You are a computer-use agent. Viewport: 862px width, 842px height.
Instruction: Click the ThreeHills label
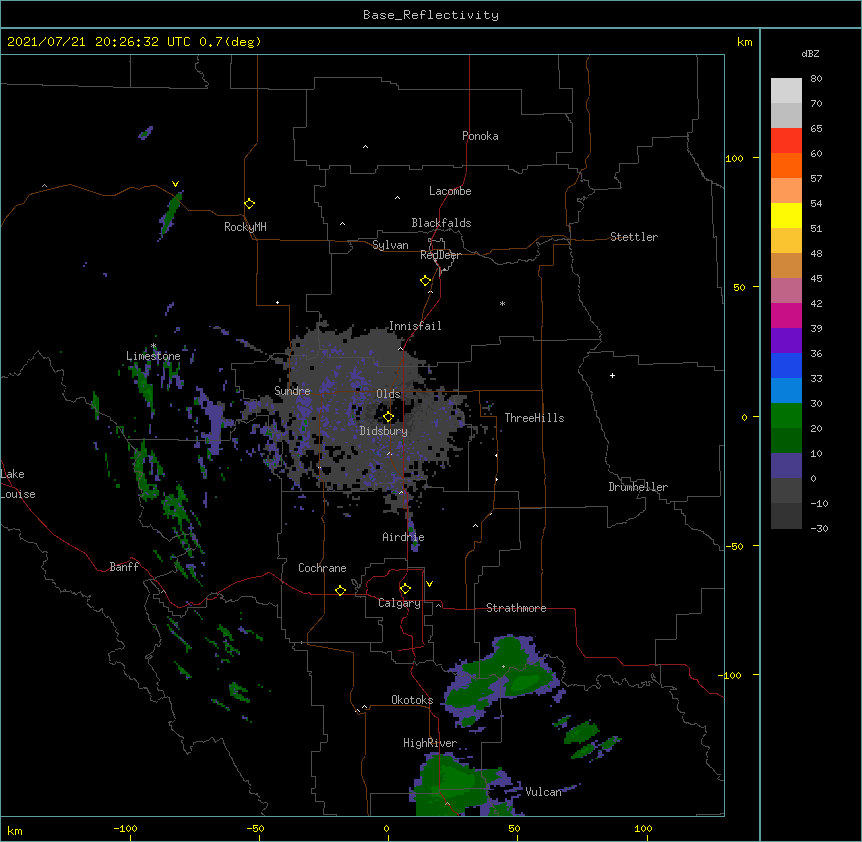(534, 418)
